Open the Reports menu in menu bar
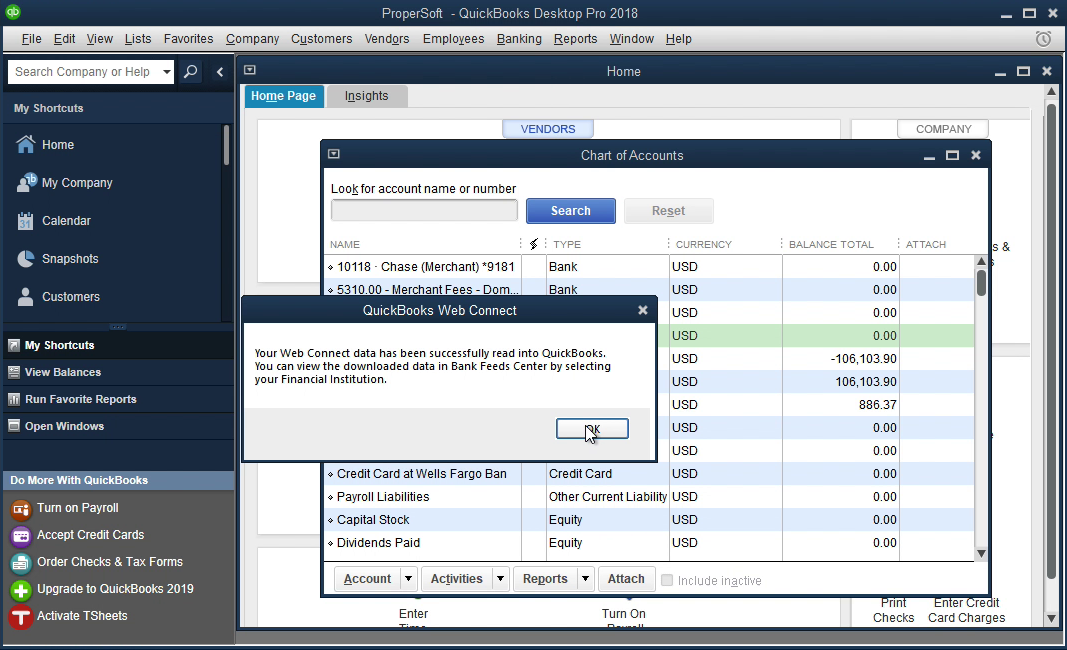The width and height of the screenshot is (1067, 650). pyautogui.click(x=575, y=39)
